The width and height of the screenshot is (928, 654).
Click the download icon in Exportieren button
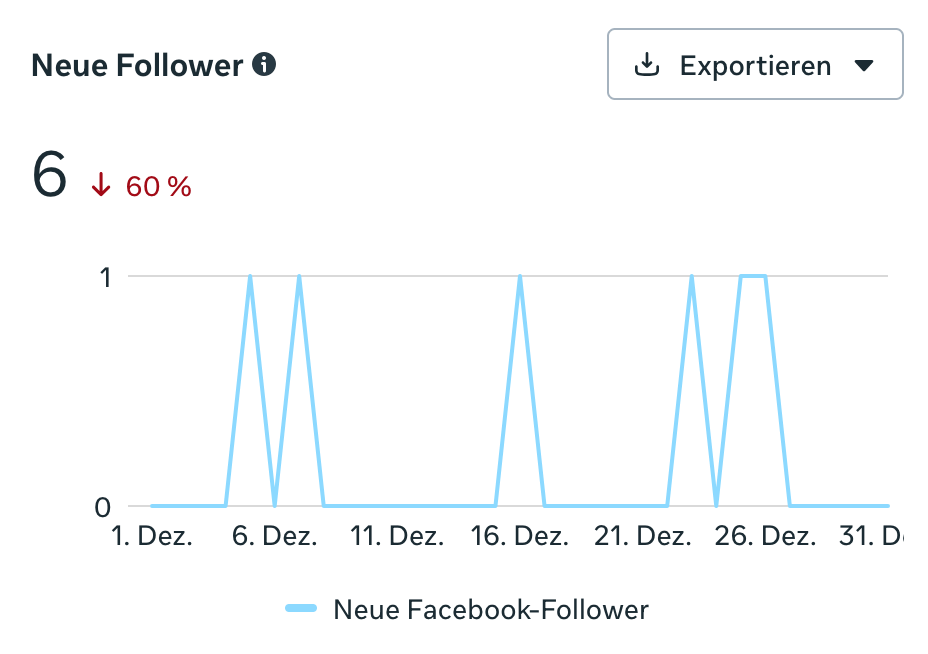click(647, 65)
